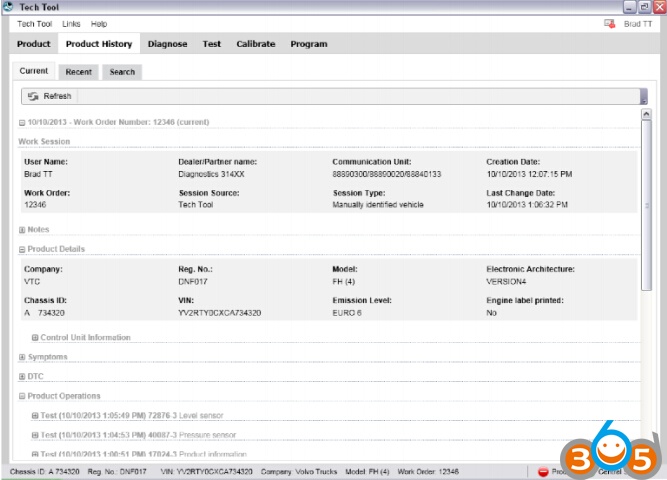The height and width of the screenshot is (480, 667).
Task: Click the connection status icon beside Brad TT
Action: pos(610,24)
